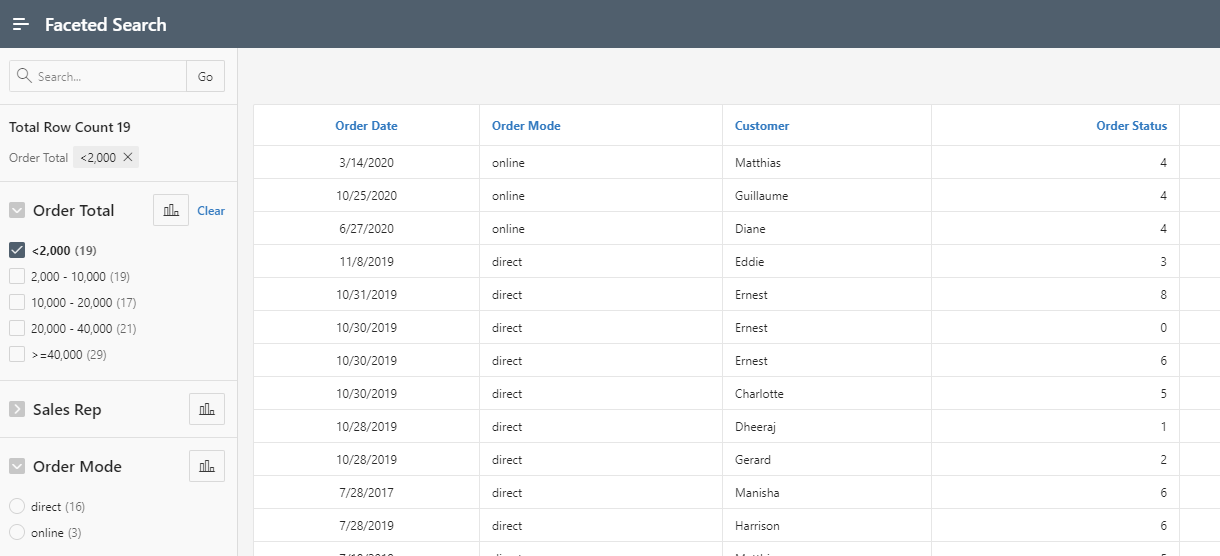The width and height of the screenshot is (1220, 556).
Task: Collapse the Order Total facet
Action: [x=17, y=210]
